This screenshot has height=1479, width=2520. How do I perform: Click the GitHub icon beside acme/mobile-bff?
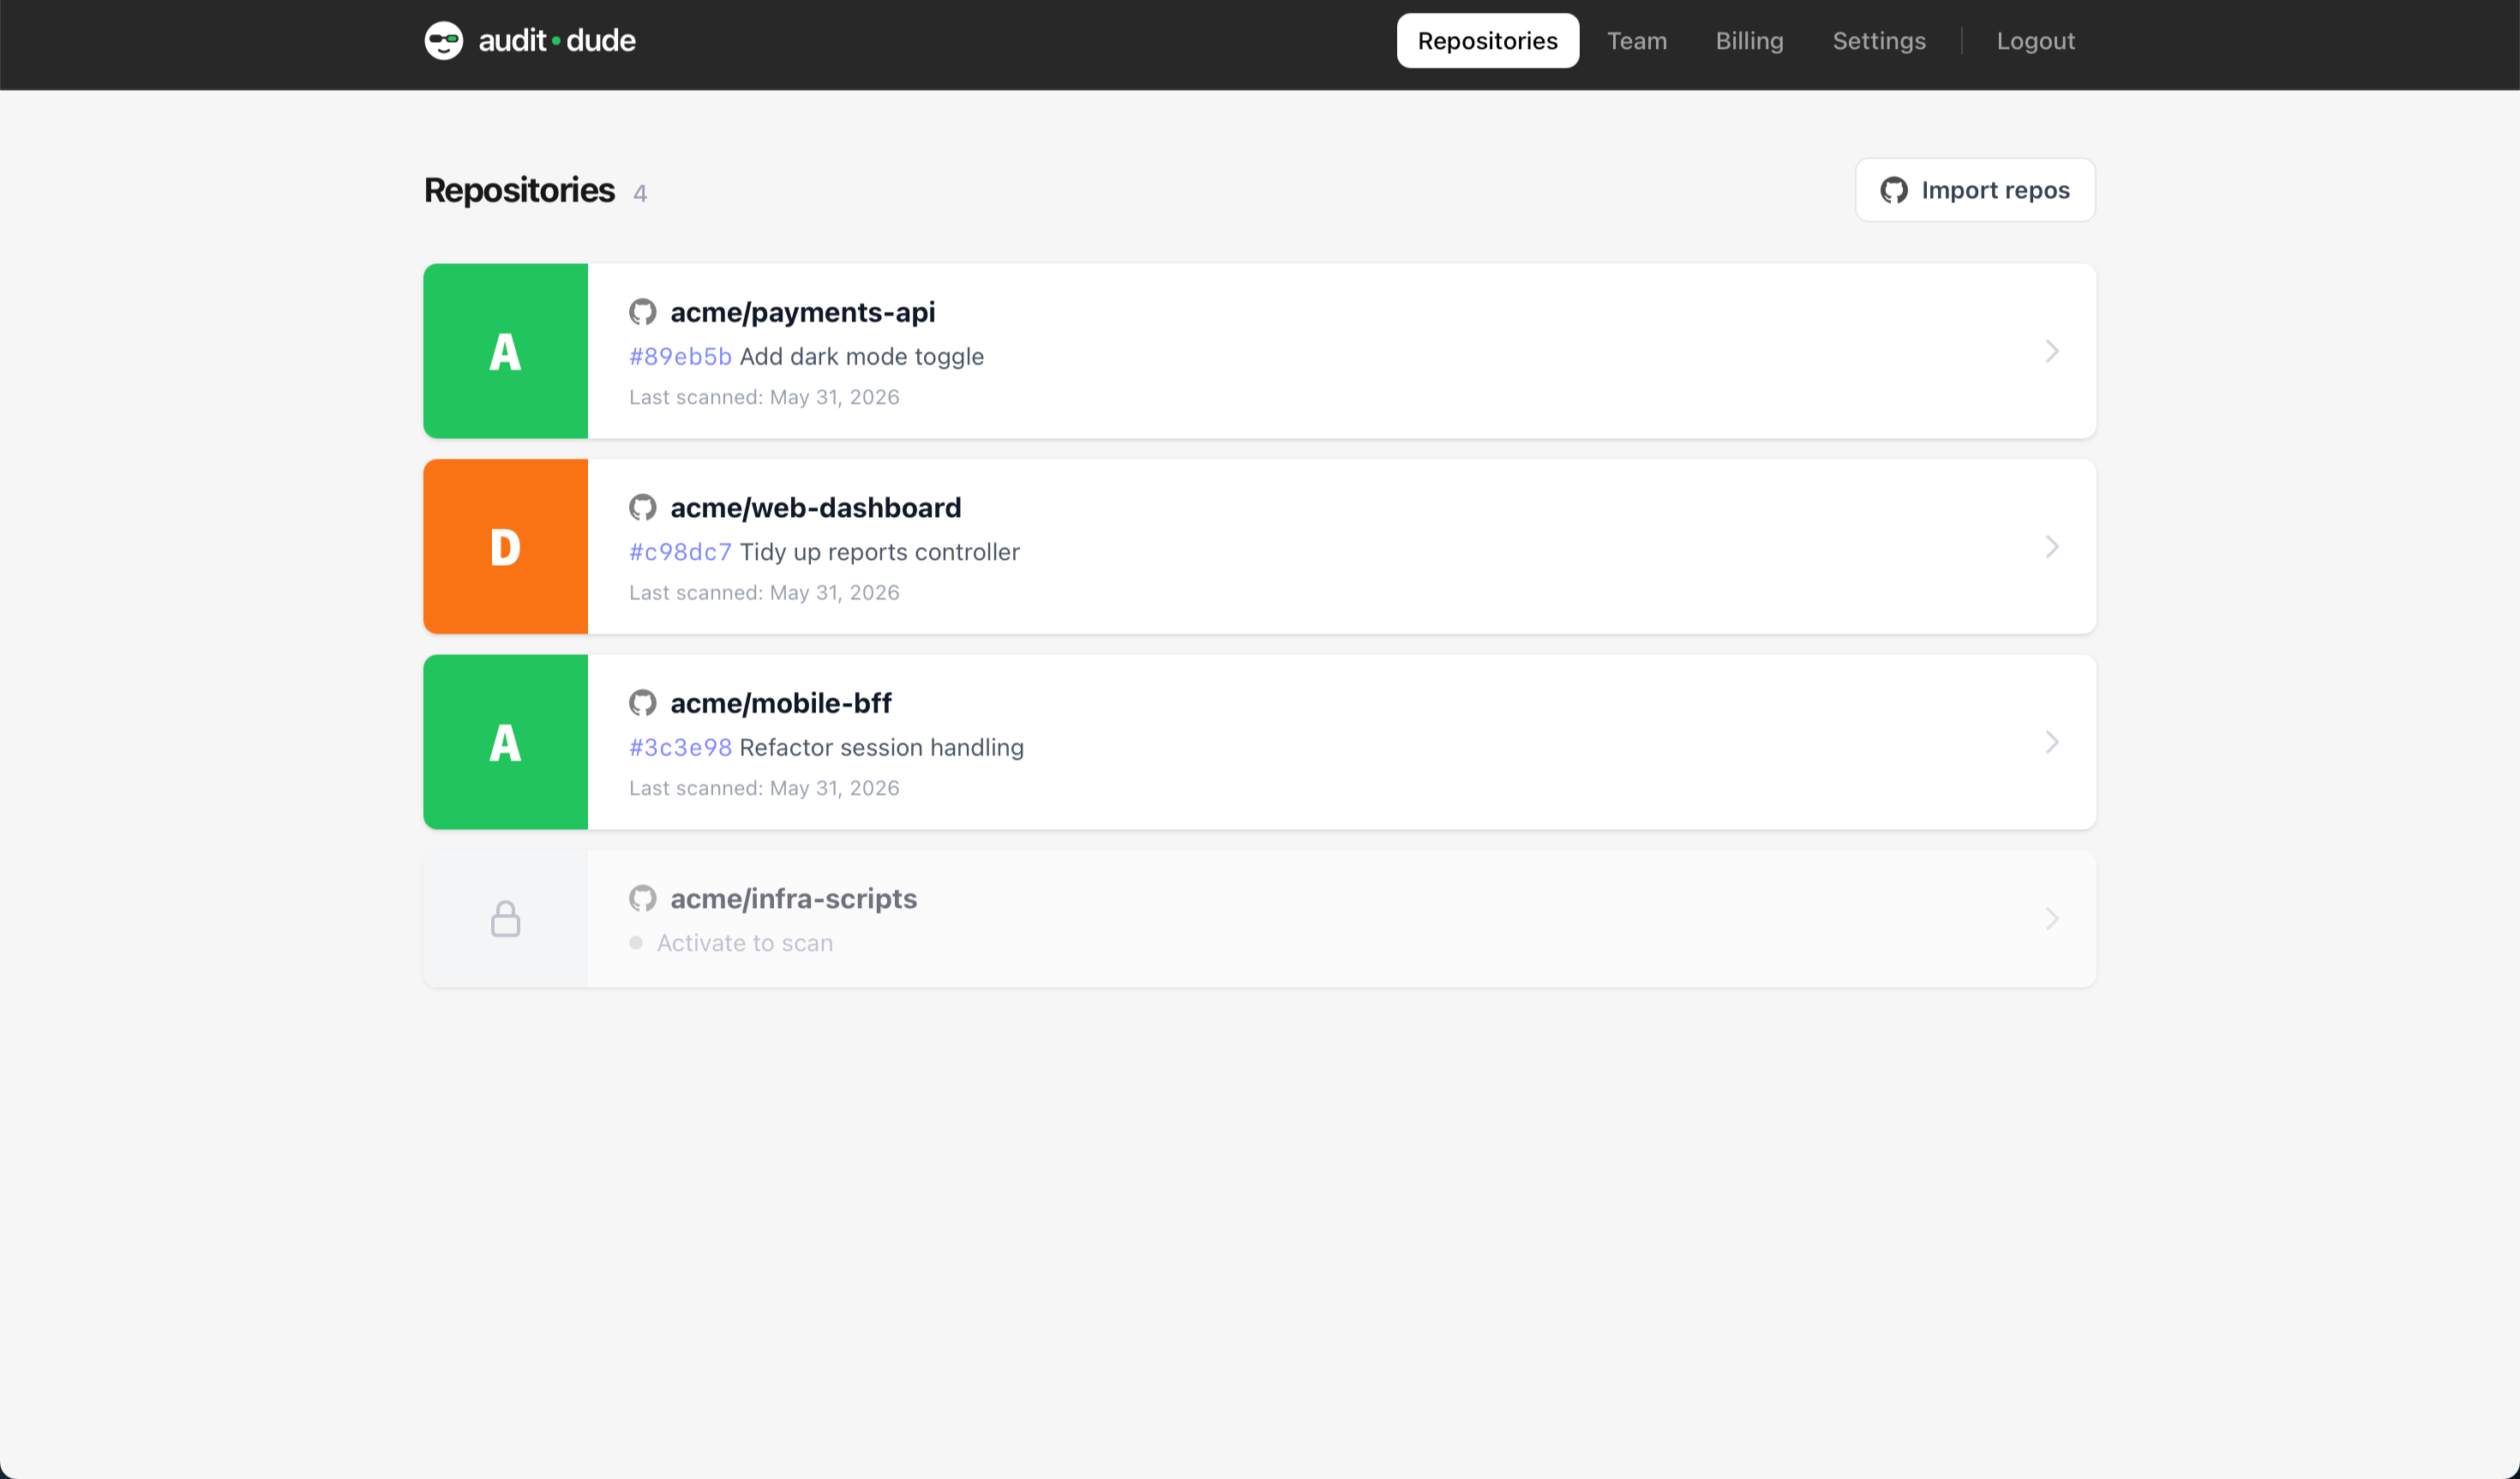[643, 703]
